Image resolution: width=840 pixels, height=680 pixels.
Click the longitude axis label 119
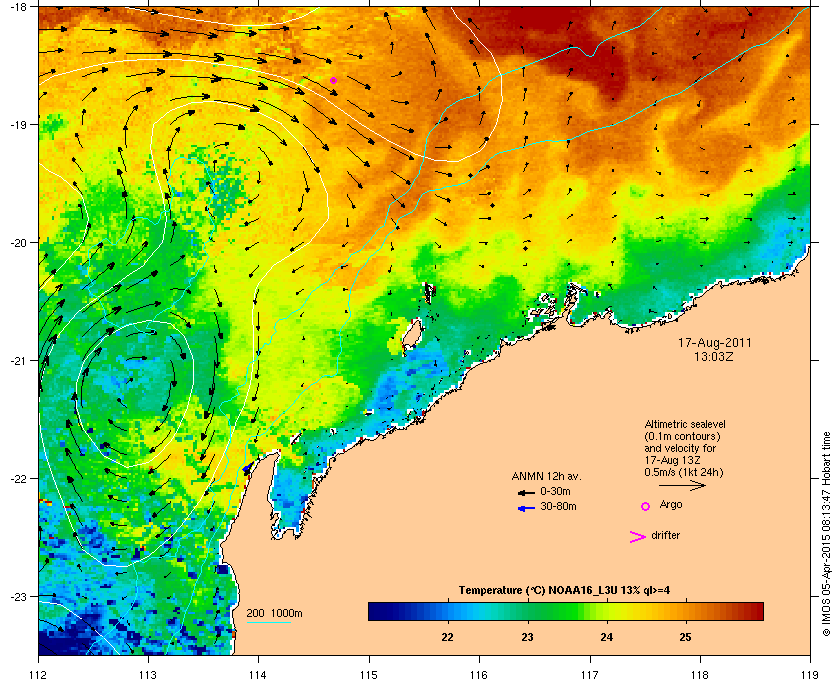(x=809, y=674)
